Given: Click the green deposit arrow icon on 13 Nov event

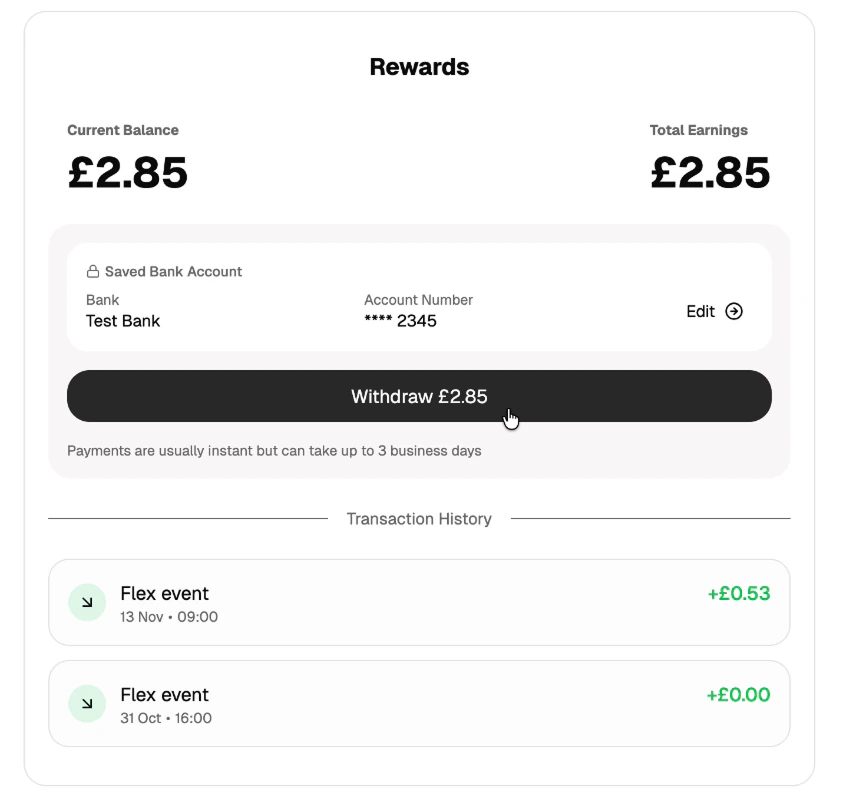Looking at the screenshot, I should click(86, 602).
